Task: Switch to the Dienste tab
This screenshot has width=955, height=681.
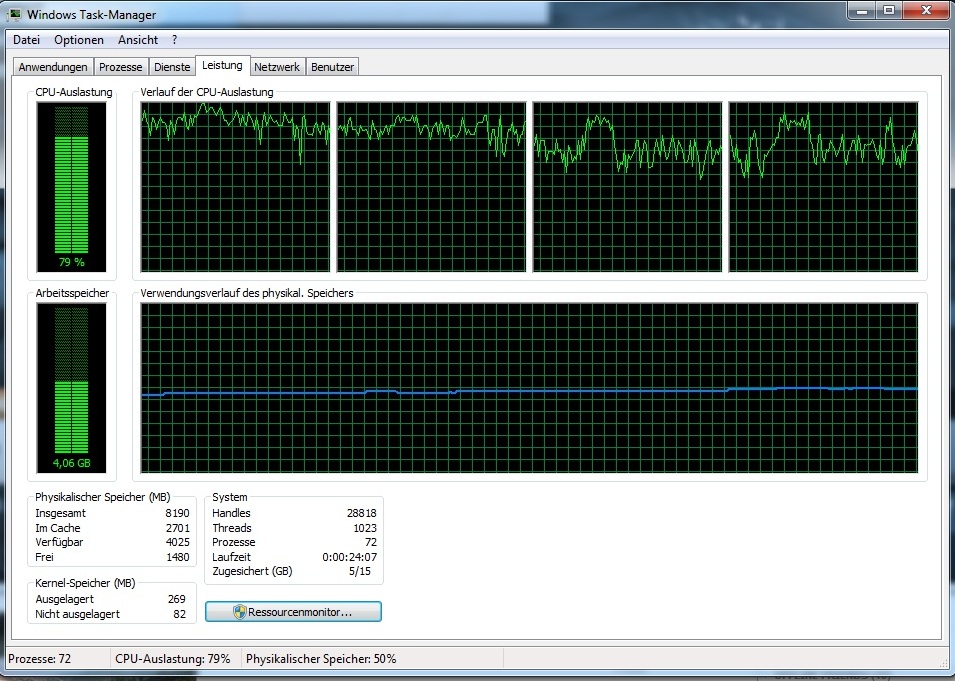Action: 172,67
